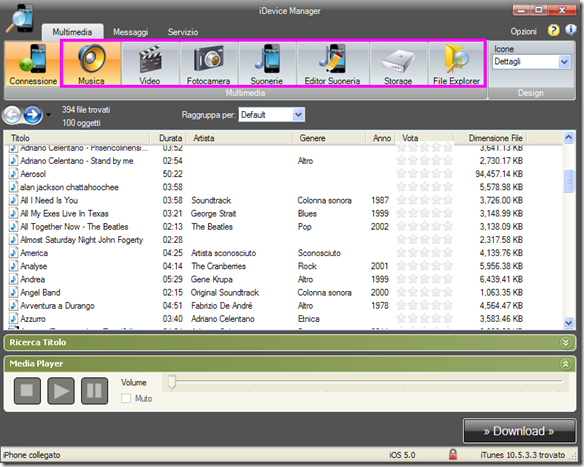
Task: Click the music note icon beside Azzurro
Action: tap(13, 319)
